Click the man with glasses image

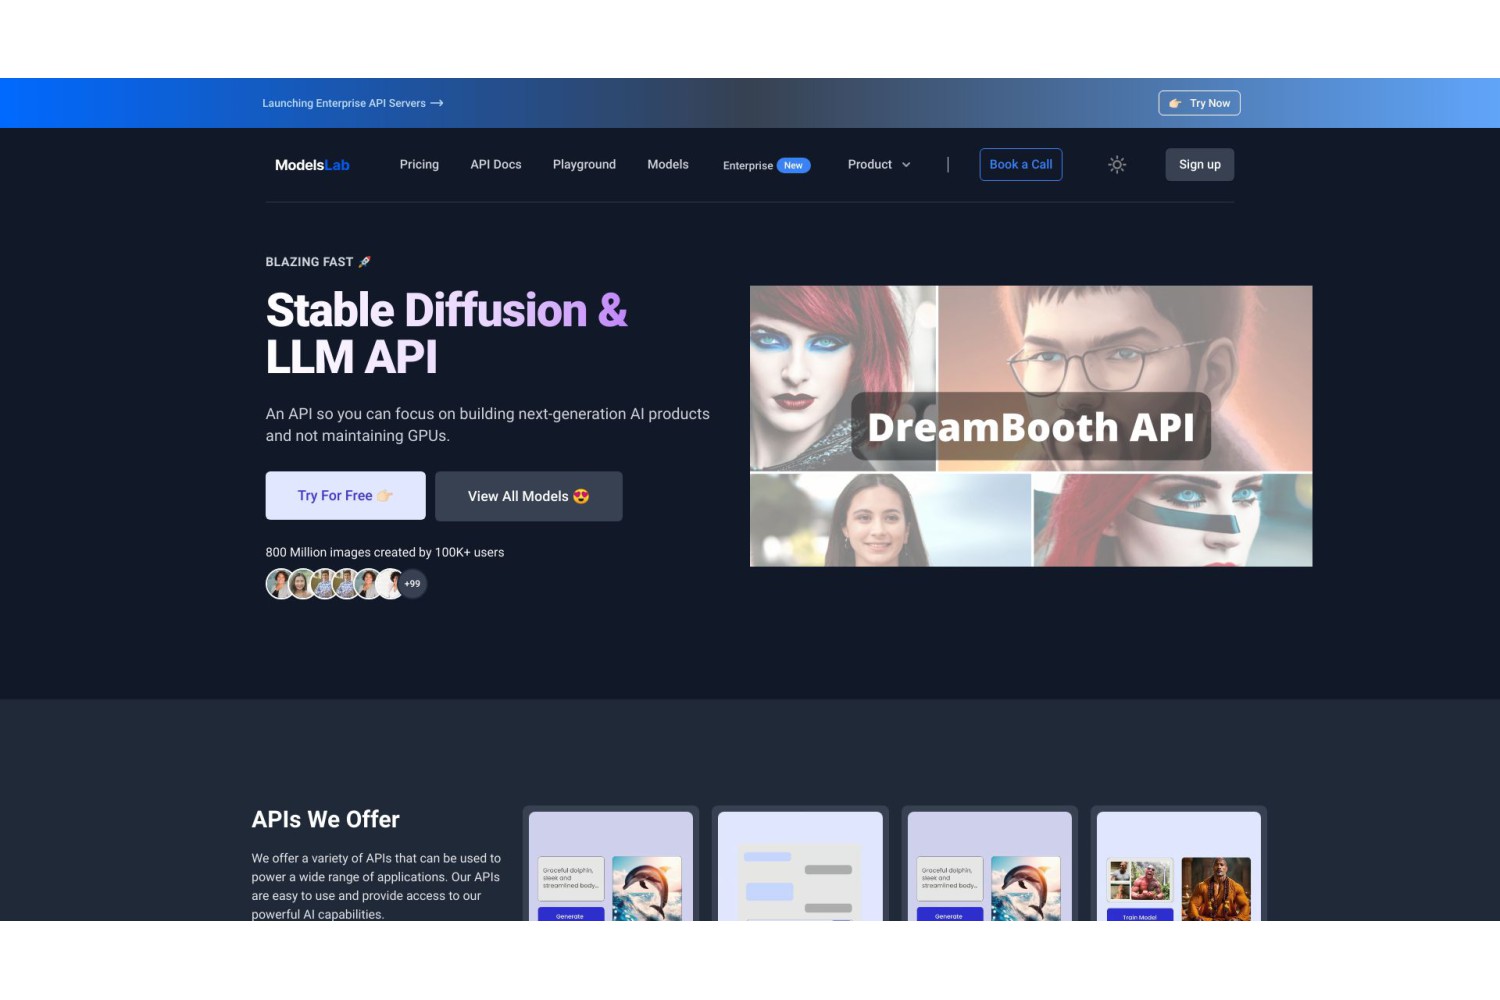(x=1125, y=378)
